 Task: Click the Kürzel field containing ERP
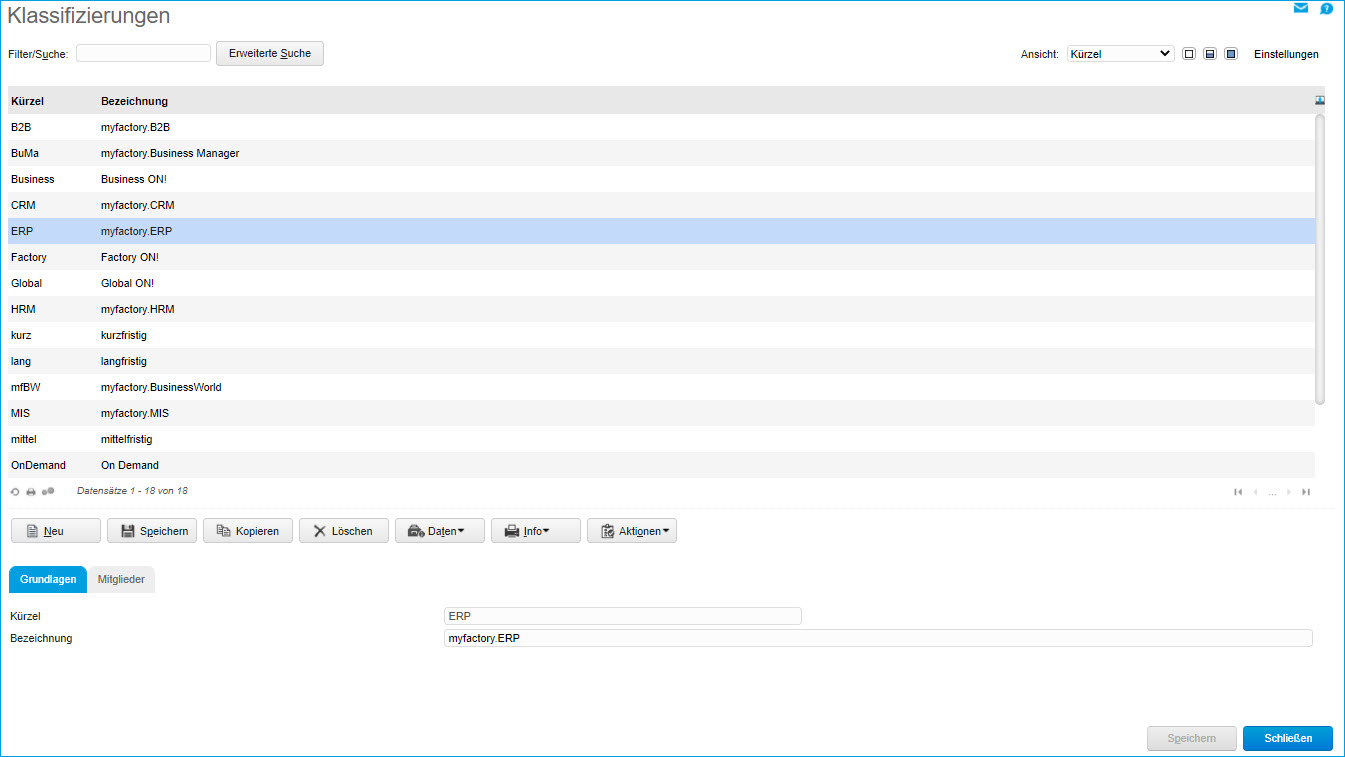pos(623,616)
